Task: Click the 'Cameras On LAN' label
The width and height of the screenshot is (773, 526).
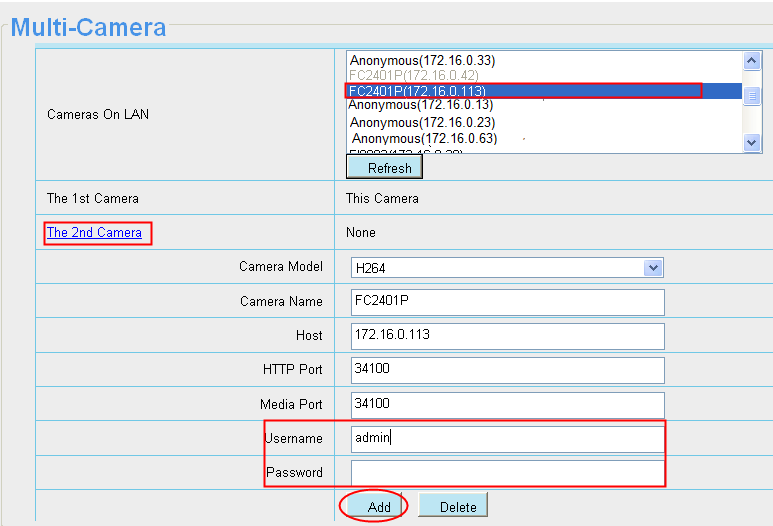Action: (98, 114)
